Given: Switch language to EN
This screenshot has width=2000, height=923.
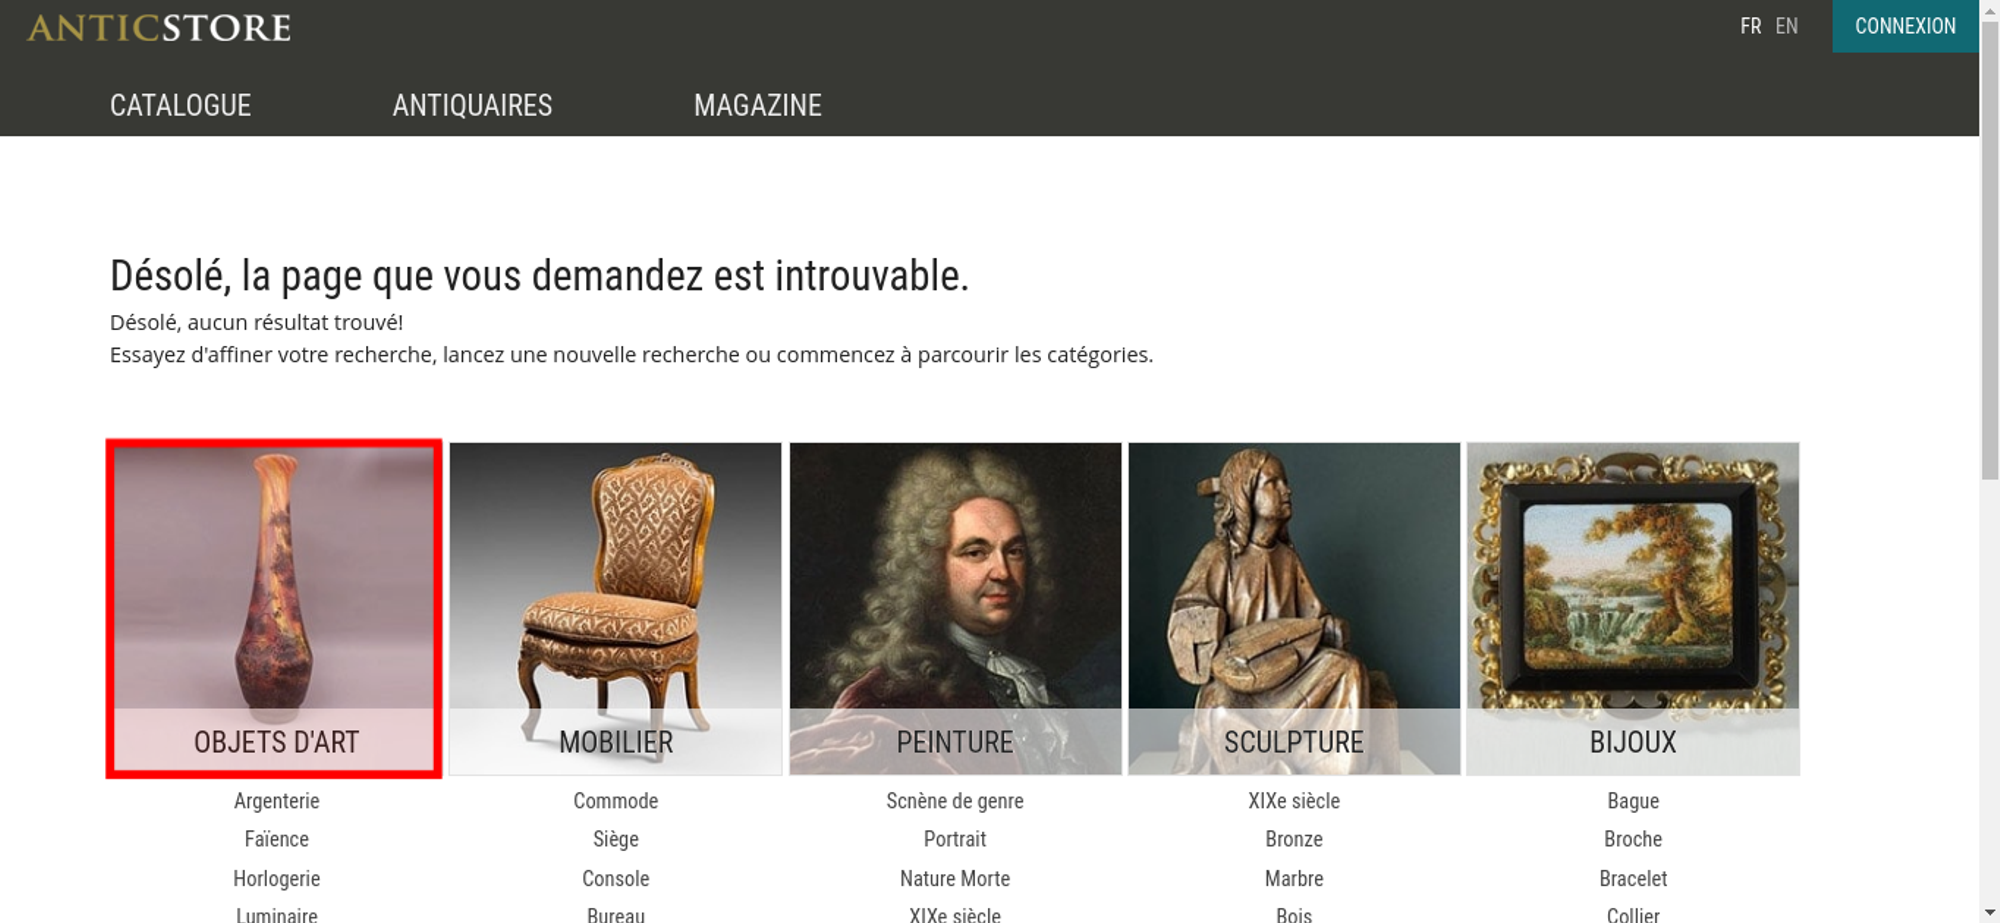Looking at the screenshot, I should click(x=1787, y=26).
